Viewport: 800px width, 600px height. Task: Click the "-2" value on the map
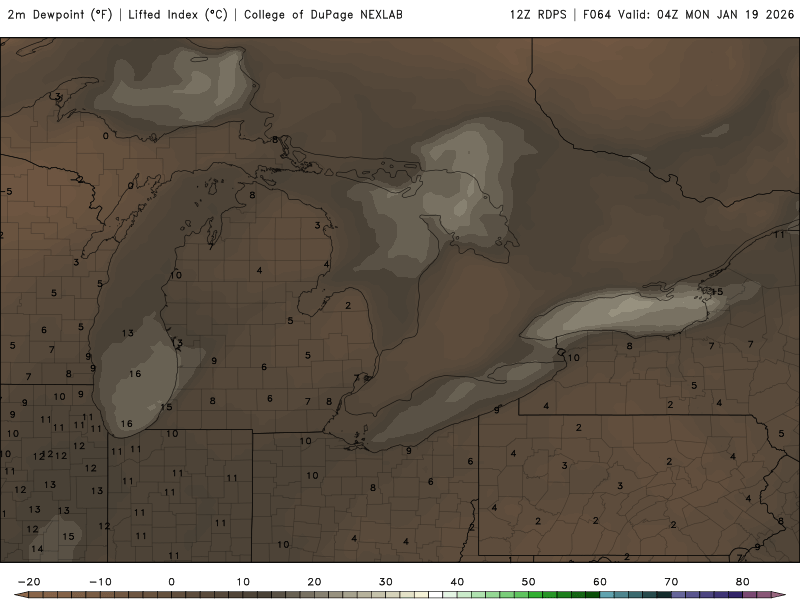pos(78,179)
